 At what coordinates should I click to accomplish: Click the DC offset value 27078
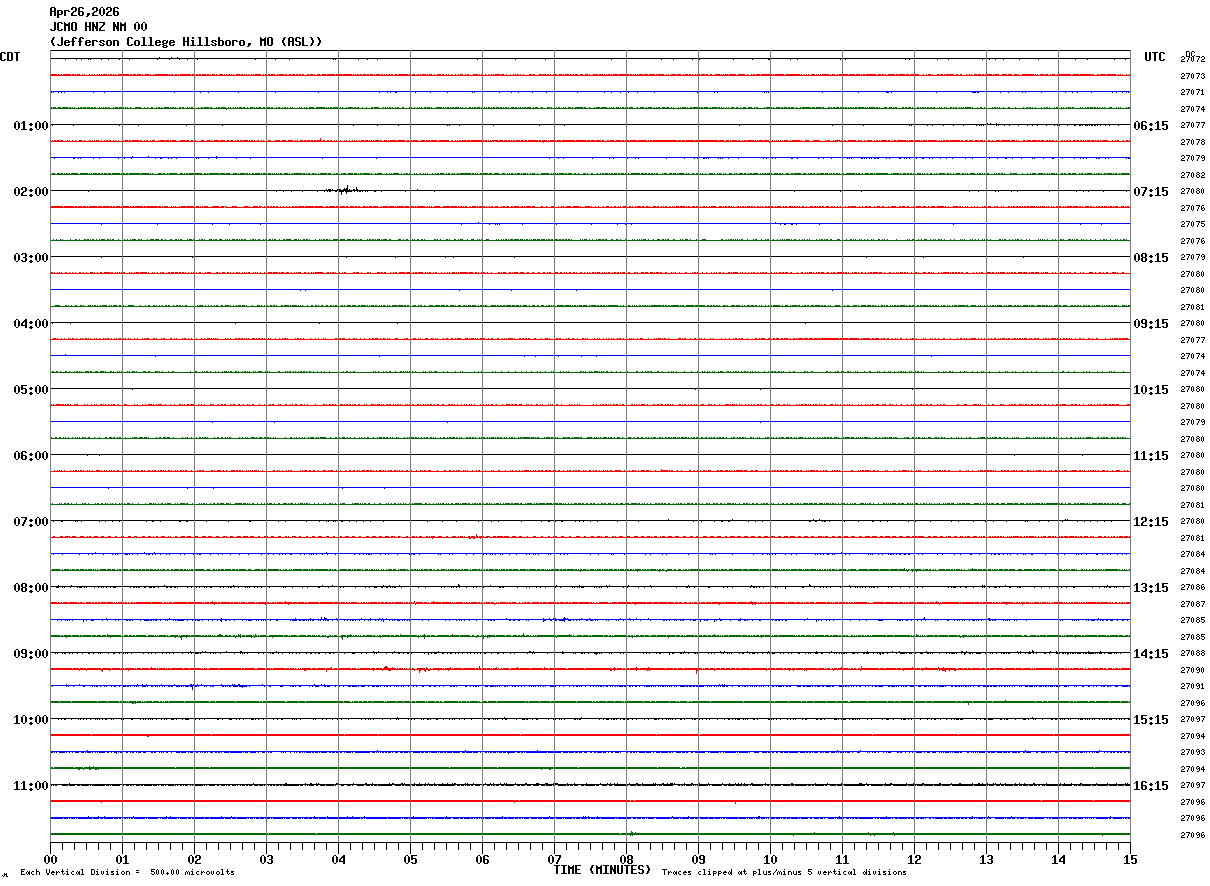(x=1192, y=142)
